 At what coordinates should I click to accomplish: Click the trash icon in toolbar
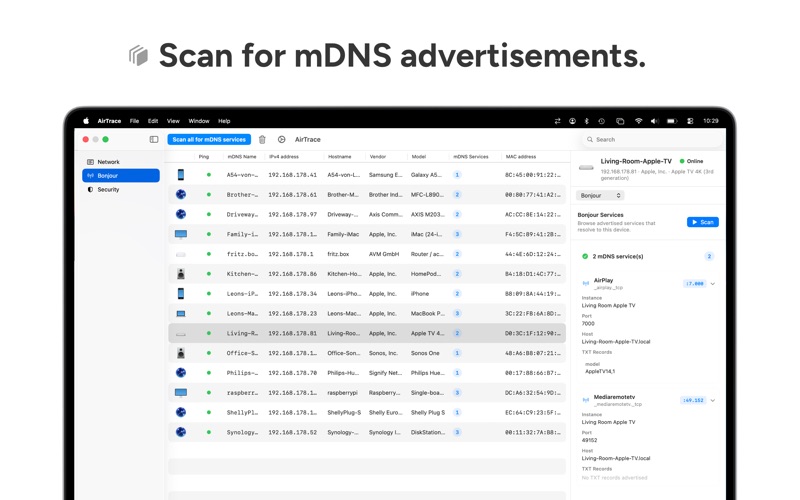pyautogui.click(x=262, y=139)
